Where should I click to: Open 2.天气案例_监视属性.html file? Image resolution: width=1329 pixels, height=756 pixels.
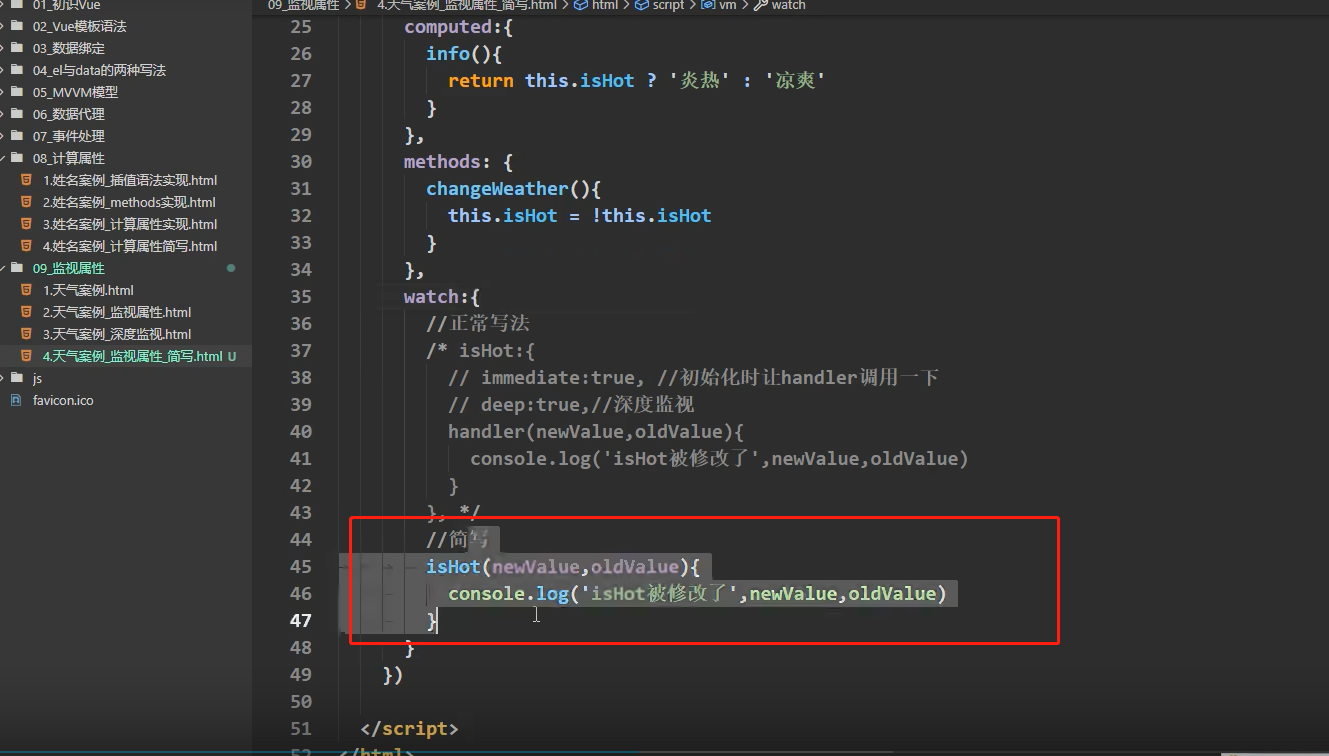pyautogui.click(x=117, y=312)
